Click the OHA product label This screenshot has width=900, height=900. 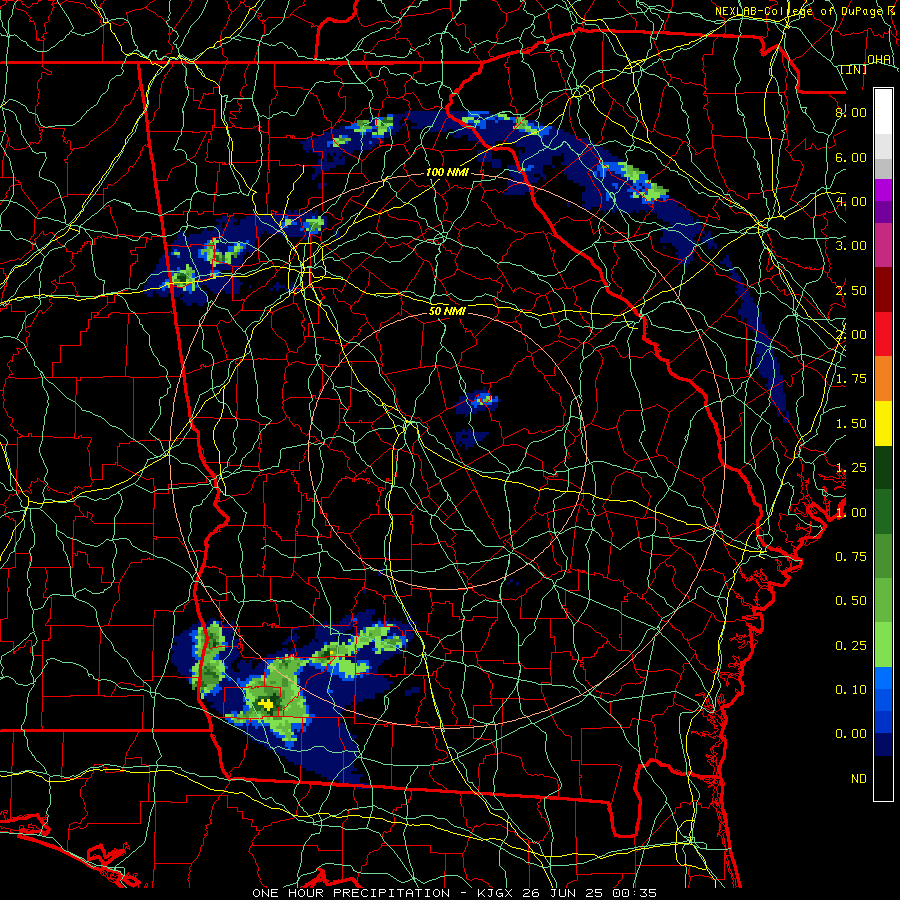pos(879,60)
